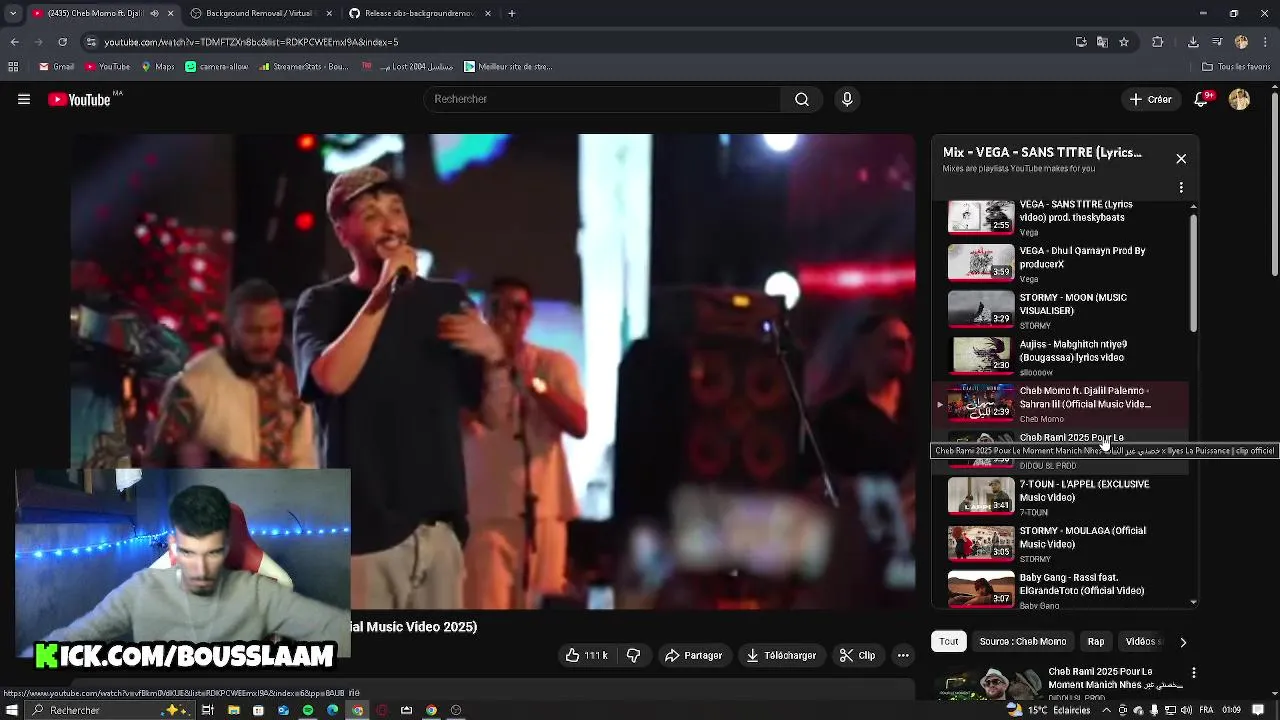
Task: Close the Mix playlist panel
Action: coord(1181,159)
